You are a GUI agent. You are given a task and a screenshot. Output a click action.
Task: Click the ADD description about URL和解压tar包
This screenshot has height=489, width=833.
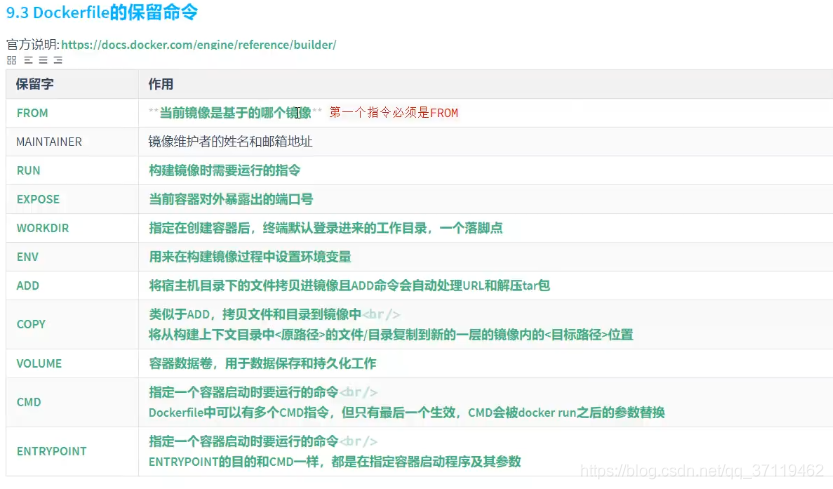349,285
